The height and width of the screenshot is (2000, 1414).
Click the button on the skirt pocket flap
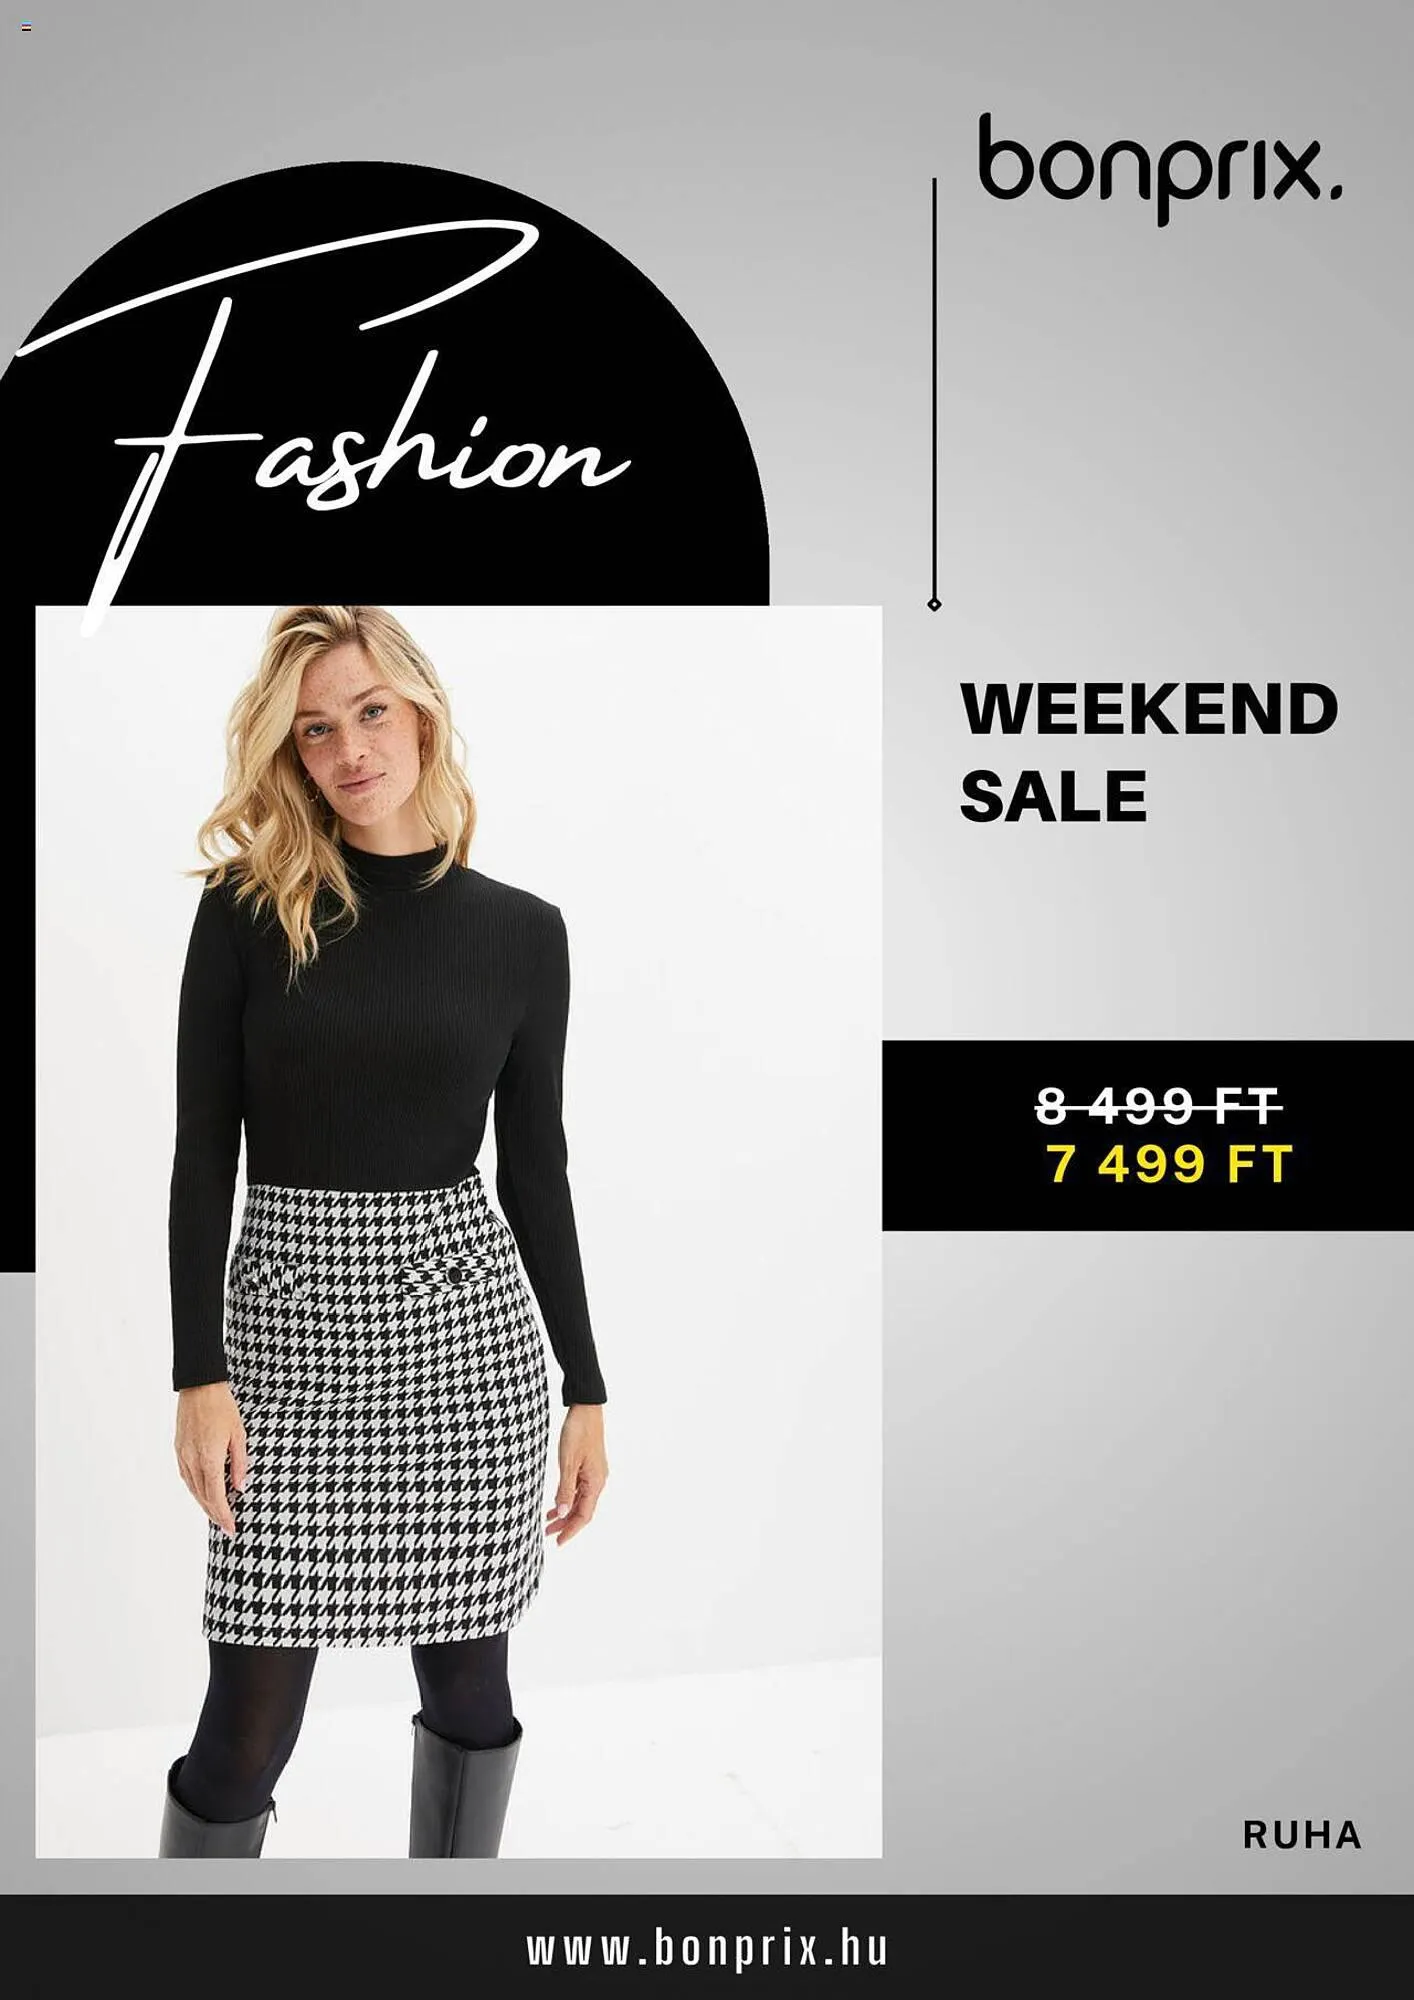(x=455, y=1275)
